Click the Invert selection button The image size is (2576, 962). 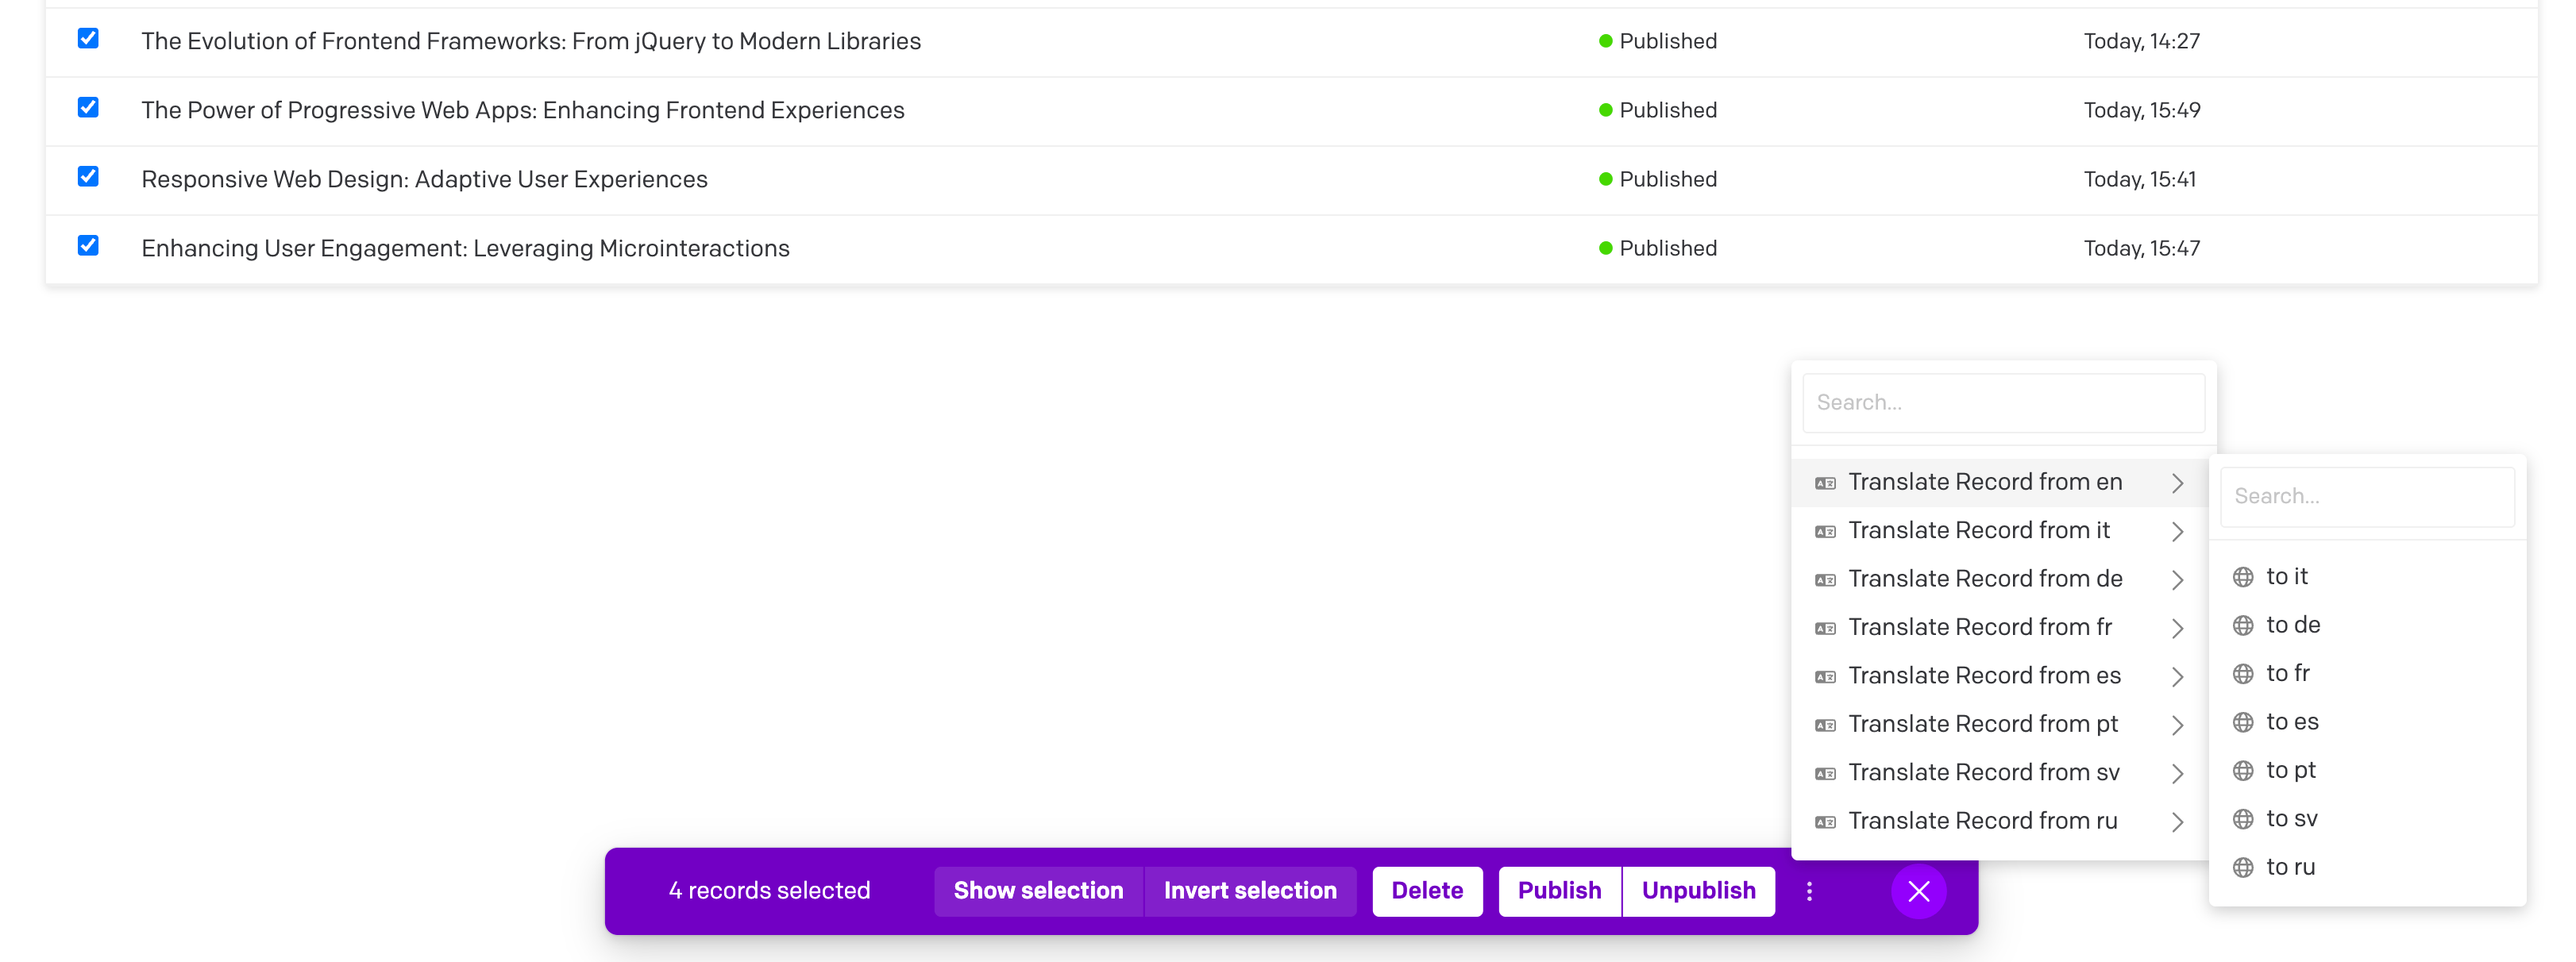click(x=1249, y=891)
